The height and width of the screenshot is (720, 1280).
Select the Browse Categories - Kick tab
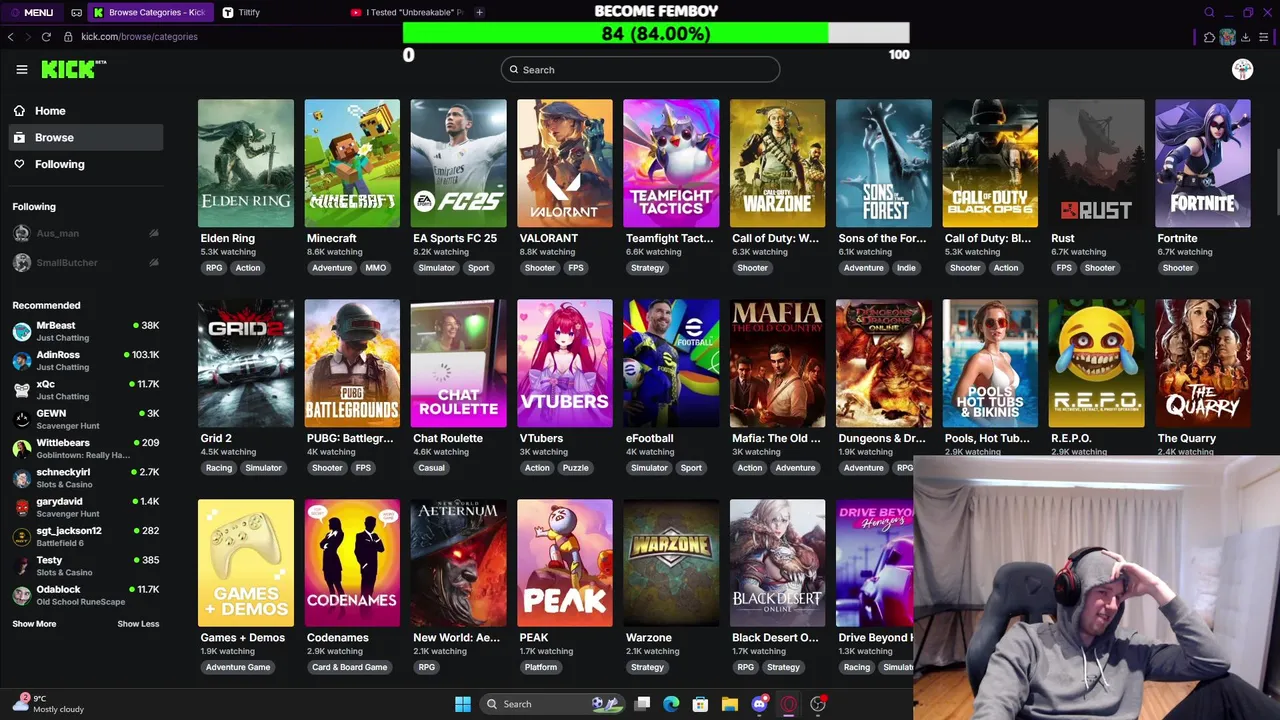[x=150, y=12]
